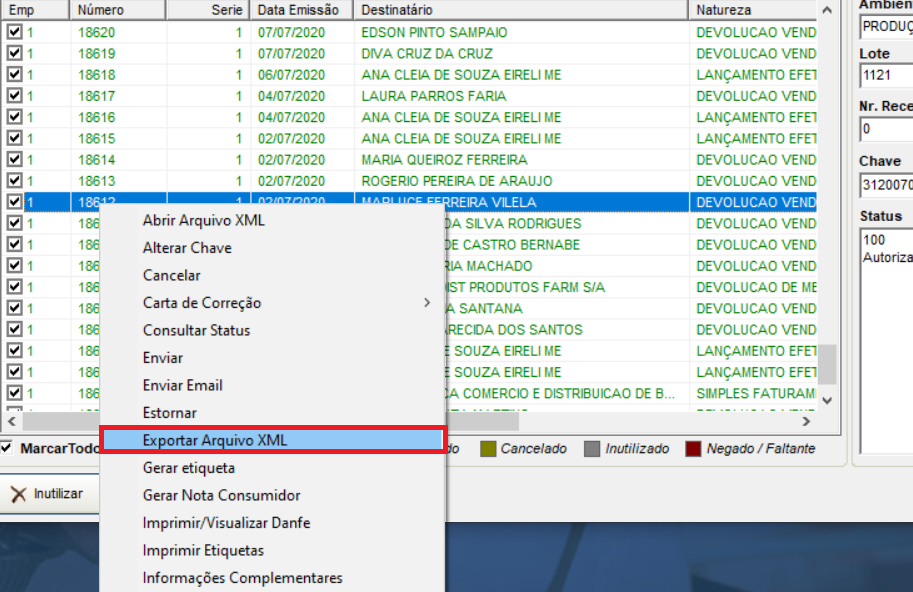Click the vertical scrollbar's up arrow
This screenshot has width=913, height=592.
[x=826, y=10]
